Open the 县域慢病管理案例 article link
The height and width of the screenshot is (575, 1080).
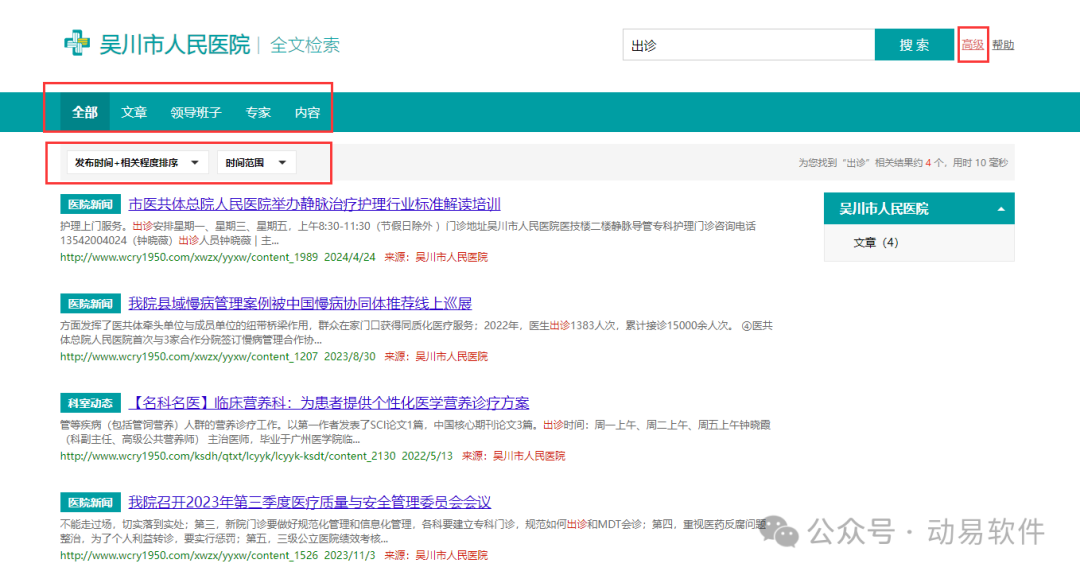[x=299, y=303]
